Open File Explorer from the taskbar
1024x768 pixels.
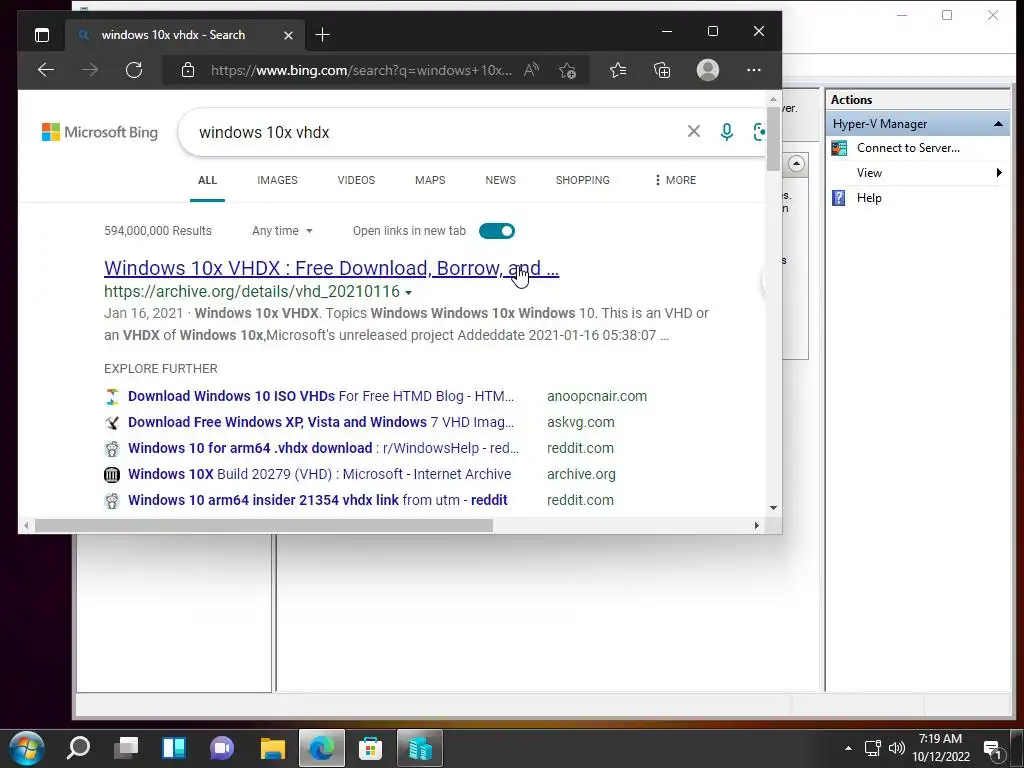click(273, 748)
